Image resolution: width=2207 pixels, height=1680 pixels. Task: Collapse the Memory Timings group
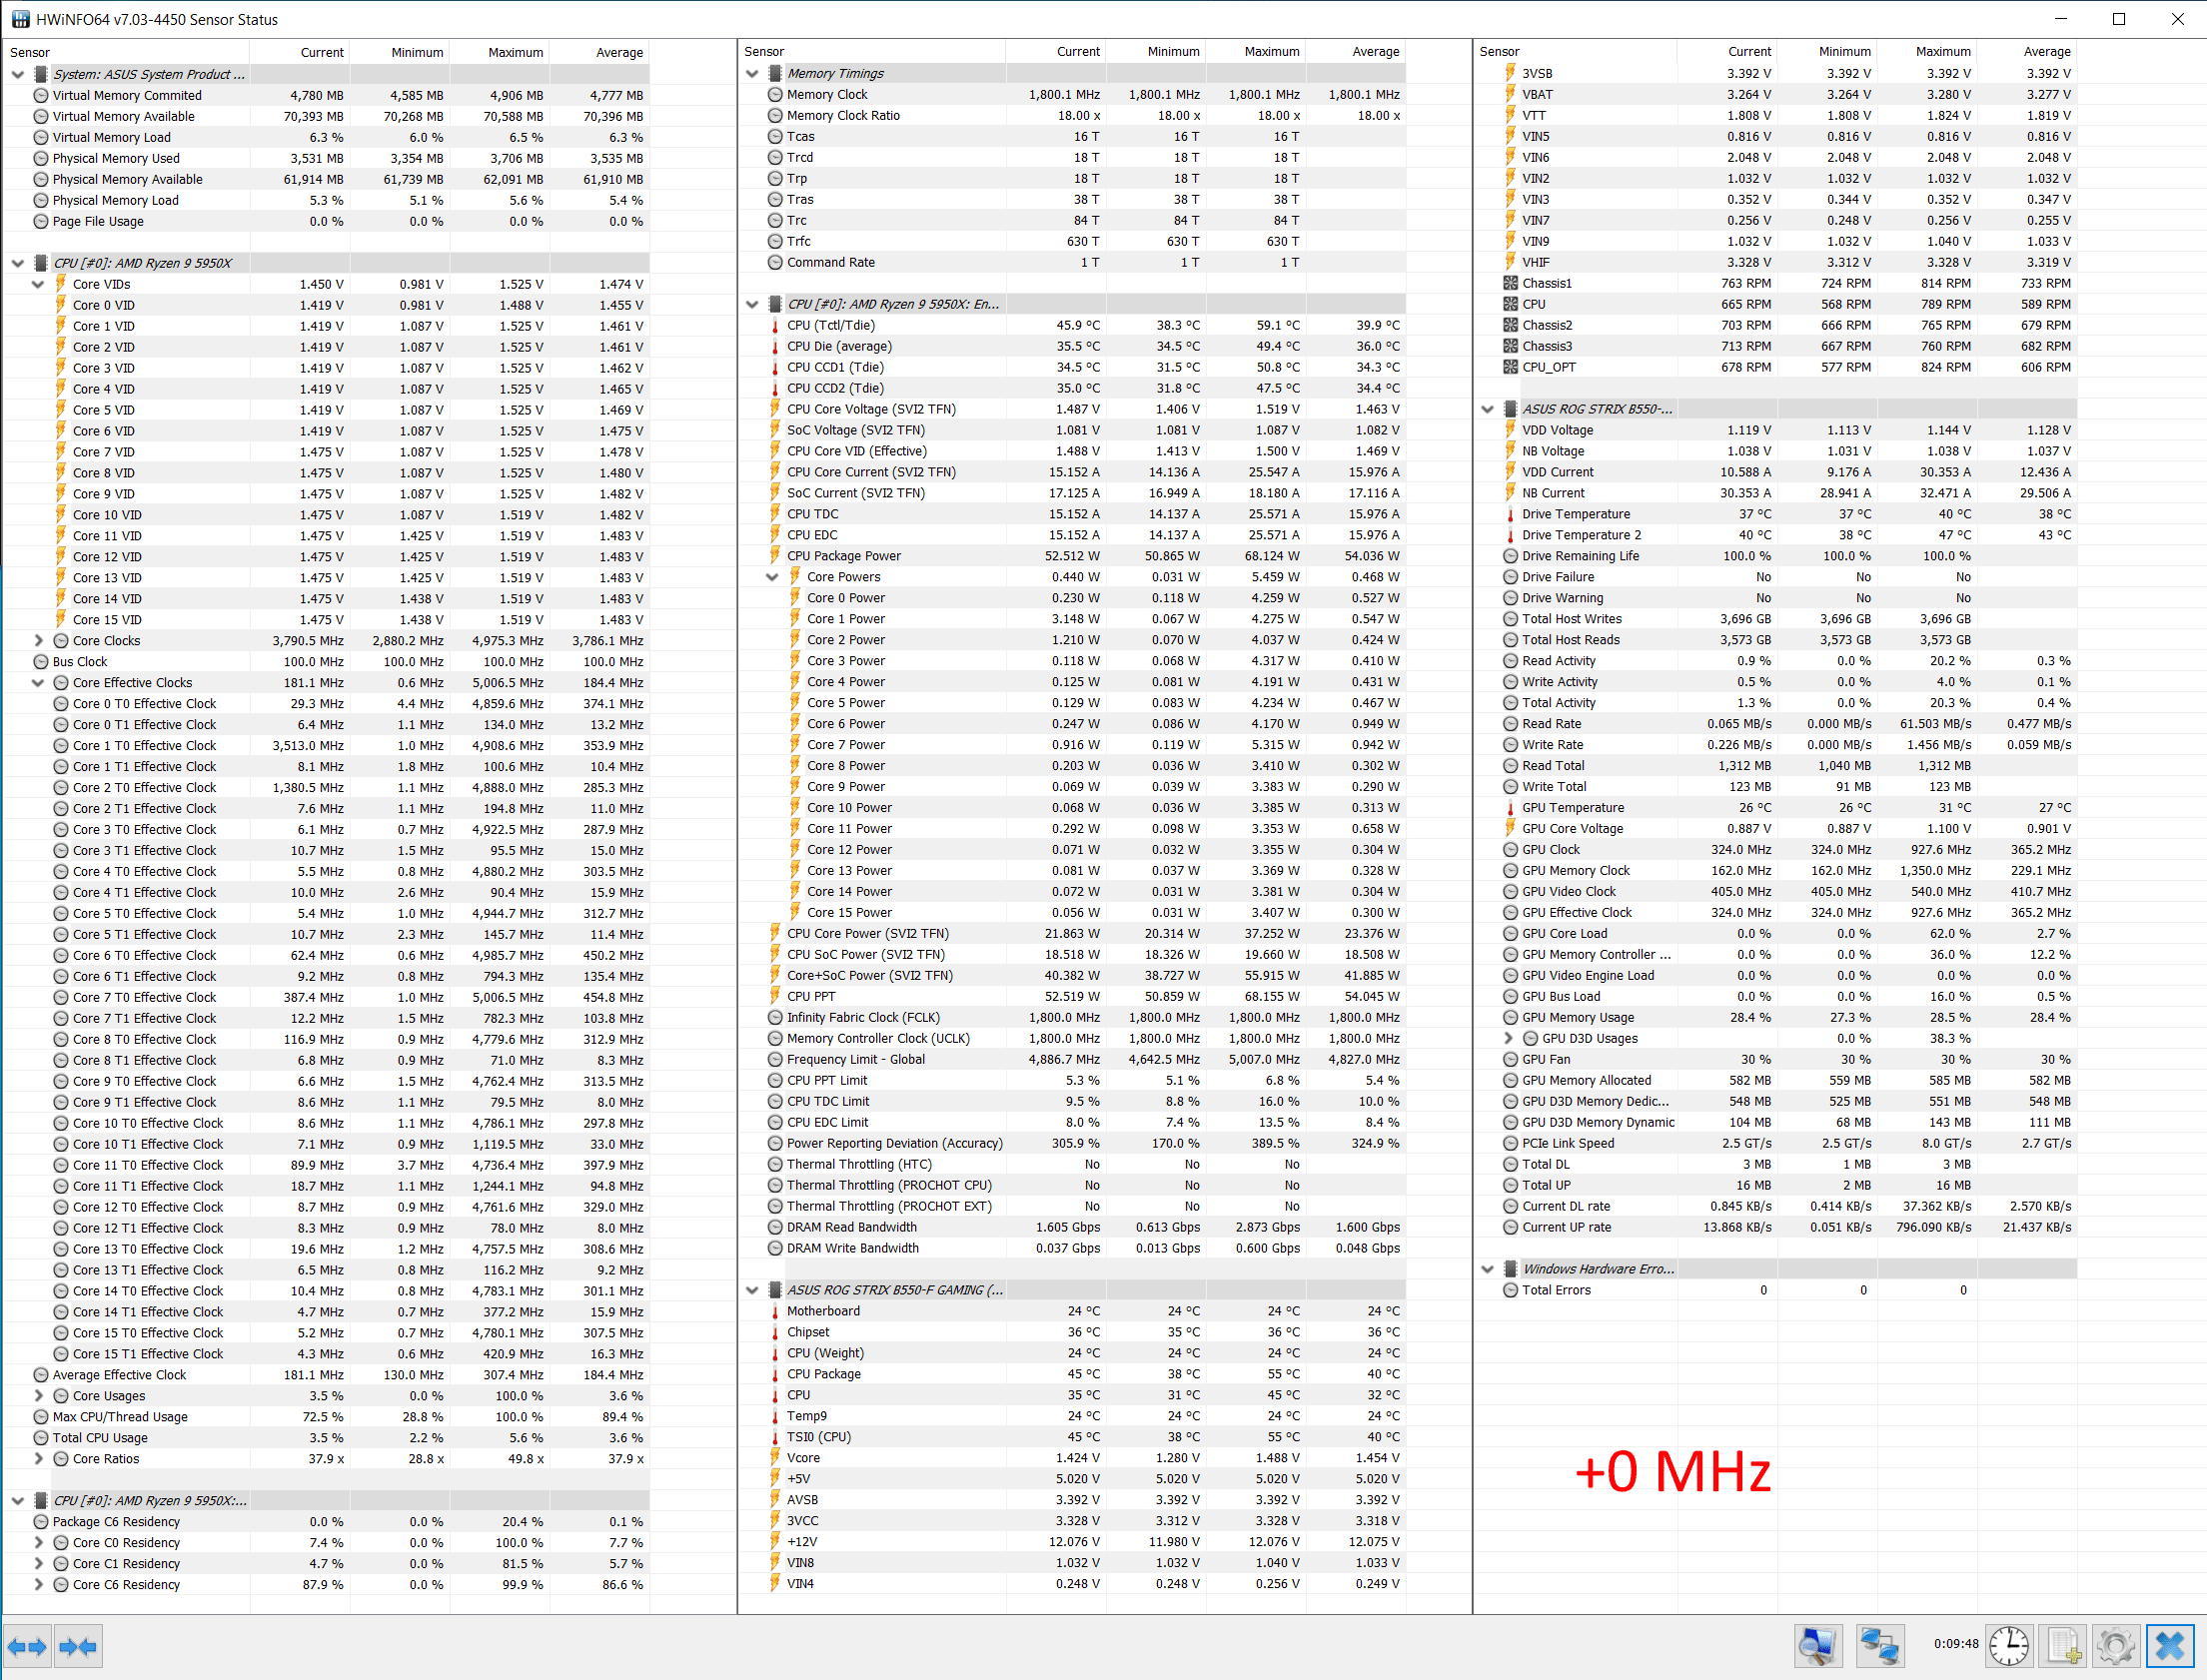[x=752, y=73]
